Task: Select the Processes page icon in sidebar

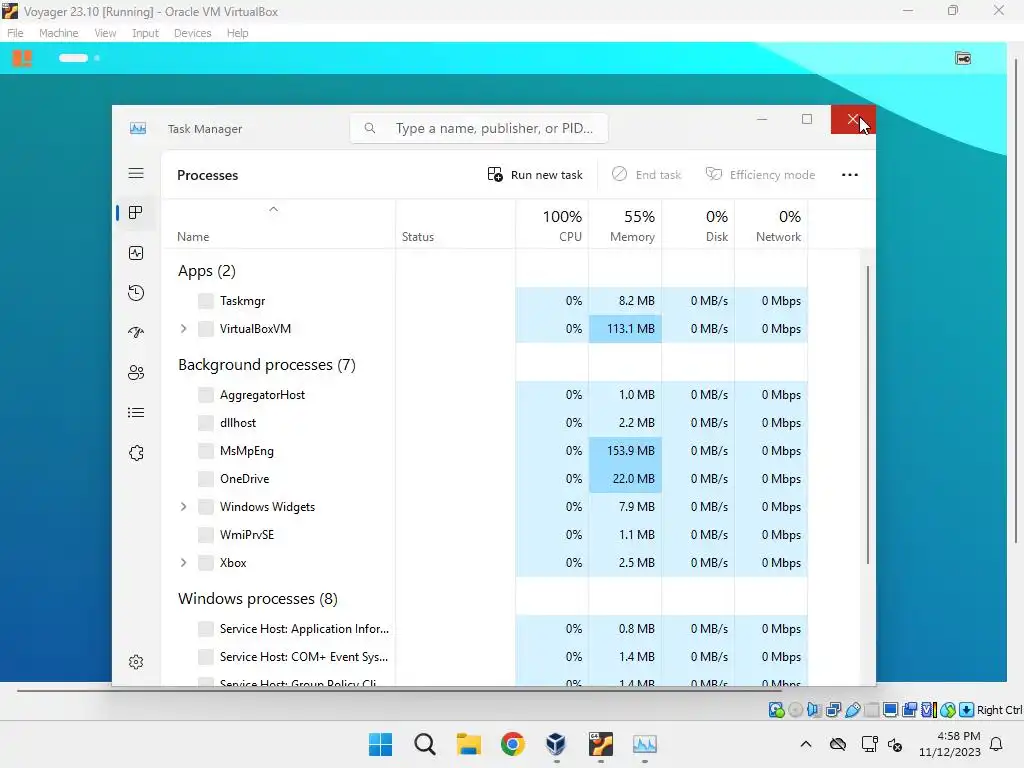Action: [136, 213]
